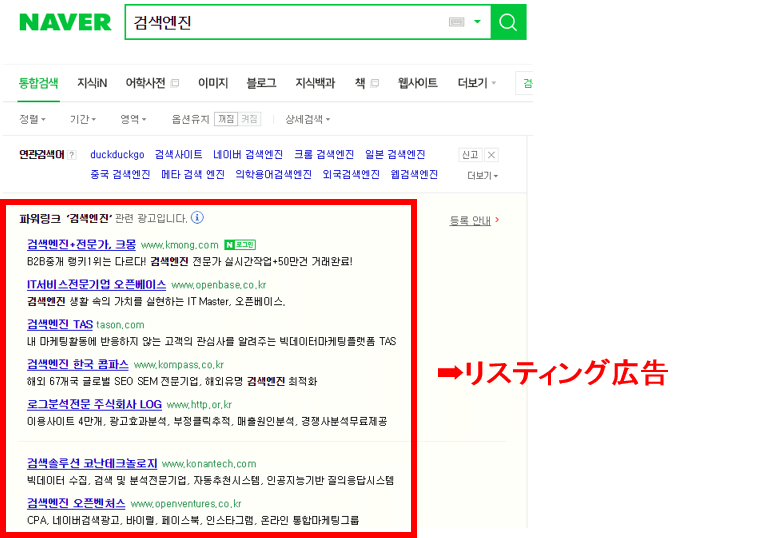Click the green search magnifier button
The width and height of the screenshot is (765, 538).
(508, 22)
